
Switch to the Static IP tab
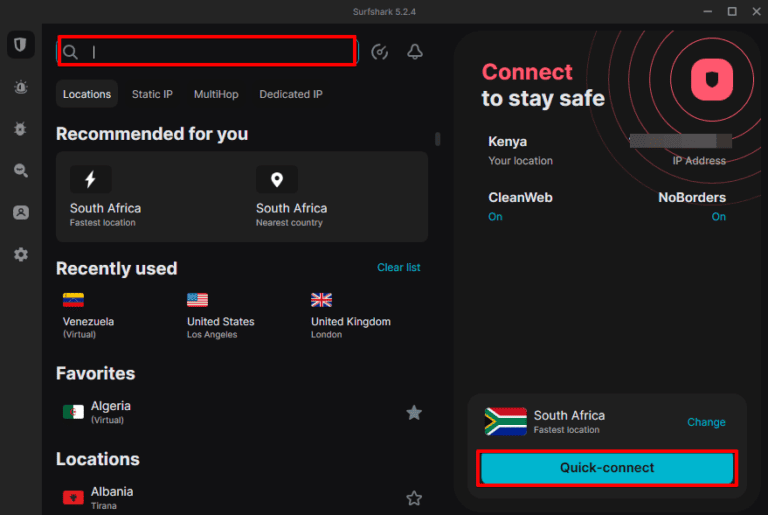coord(152,94)
